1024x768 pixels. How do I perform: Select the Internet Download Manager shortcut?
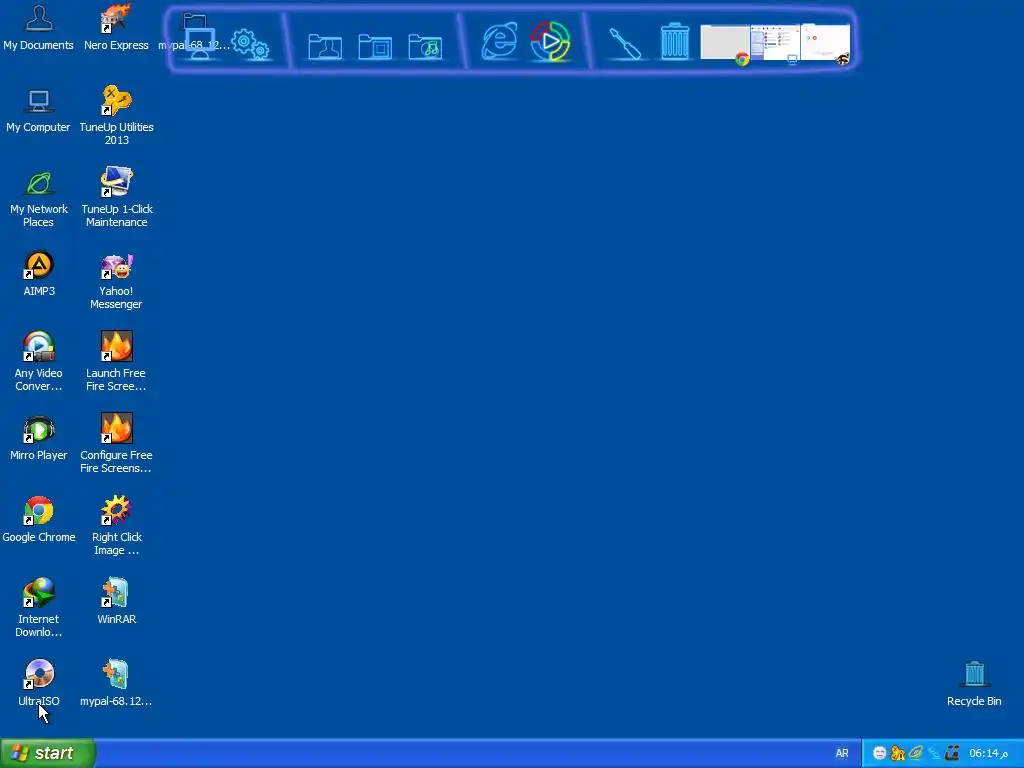coord(39,608)
